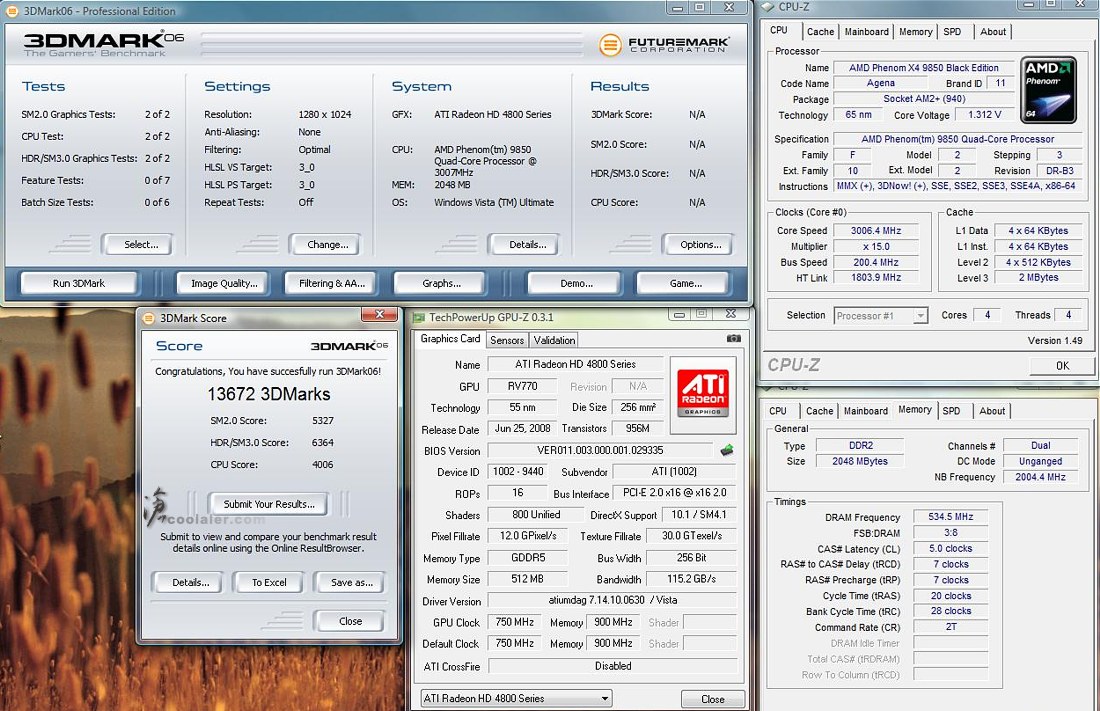Screen dimensions: 1100x711
Task: Export the score with To Excel
Action: pos(269,583)
